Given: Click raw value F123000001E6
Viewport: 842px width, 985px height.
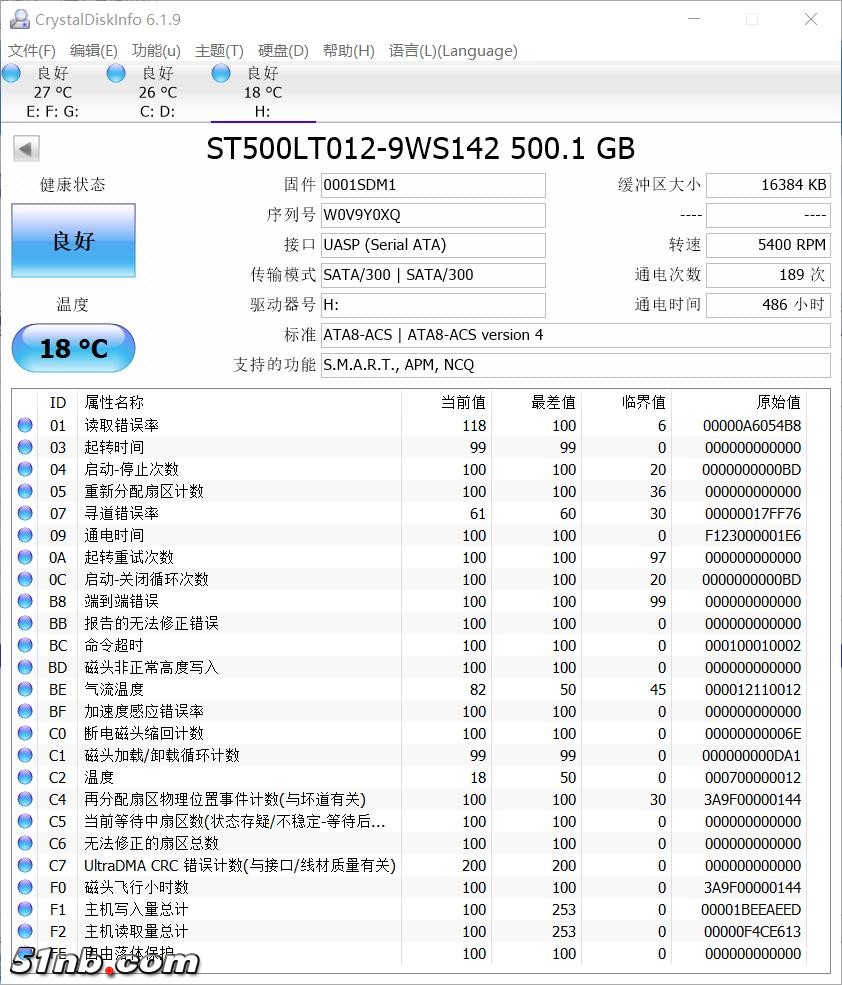Looking at the screenshot, I should click(x=753, y=536).
